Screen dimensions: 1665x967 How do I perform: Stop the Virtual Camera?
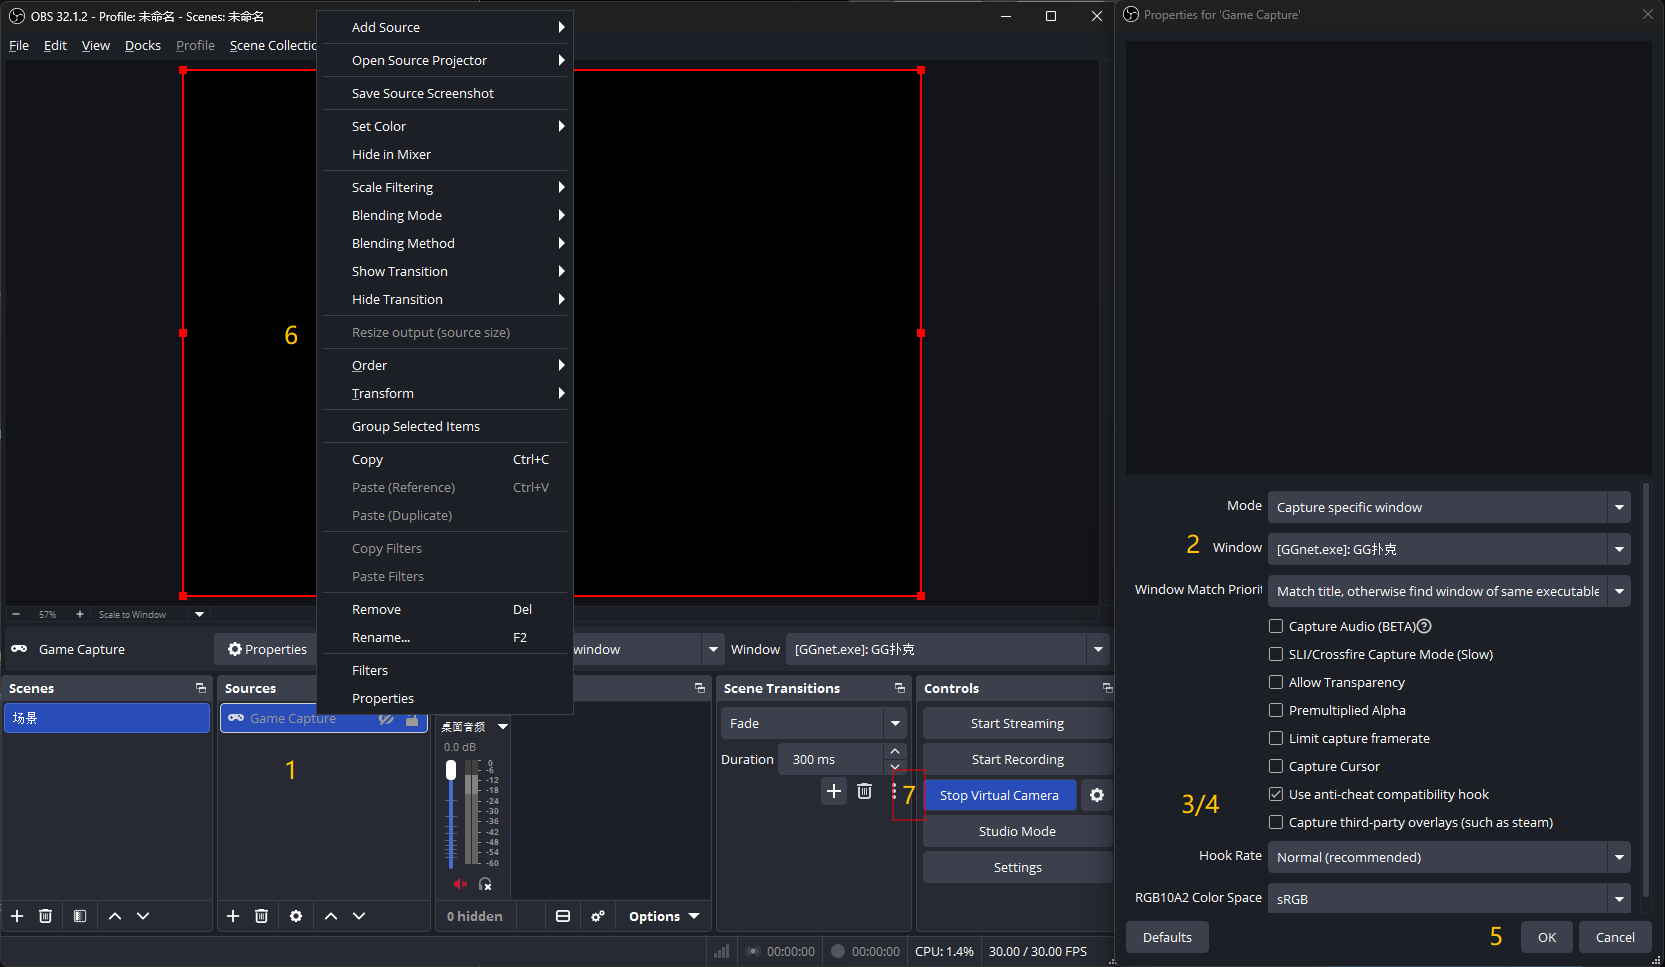coord(999,795)
